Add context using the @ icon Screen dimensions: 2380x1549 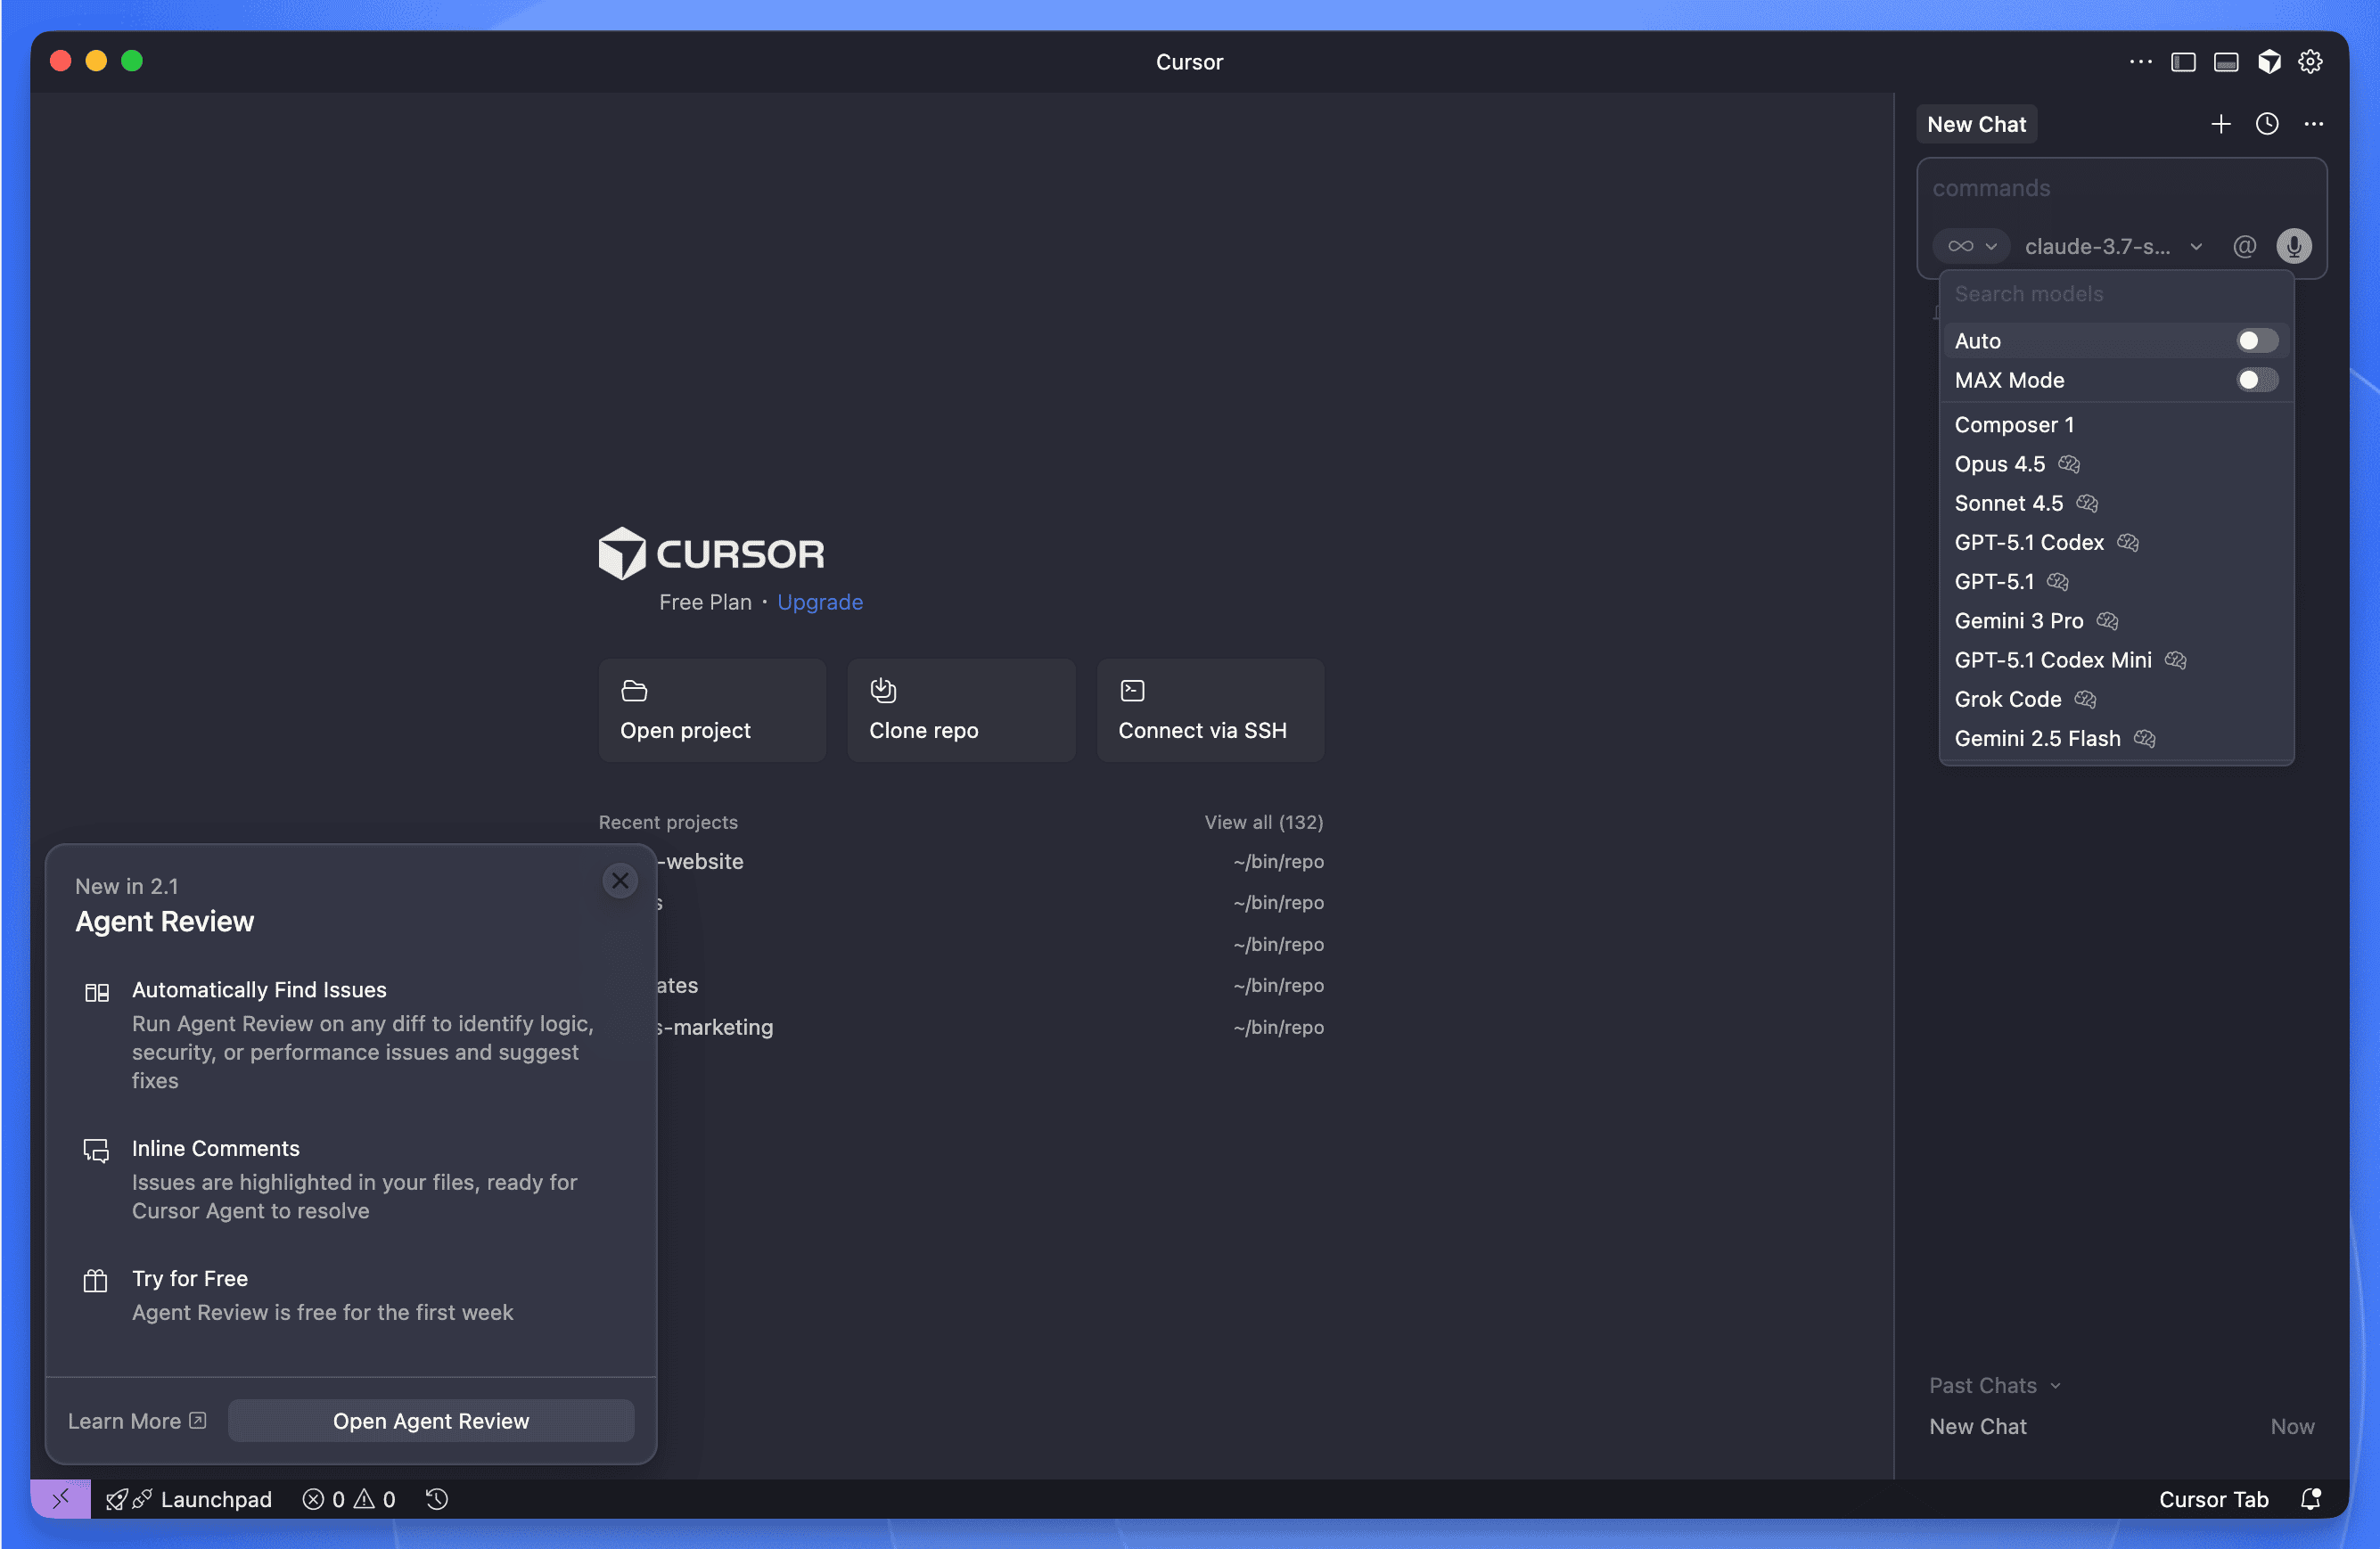[x=2244, y=246]
